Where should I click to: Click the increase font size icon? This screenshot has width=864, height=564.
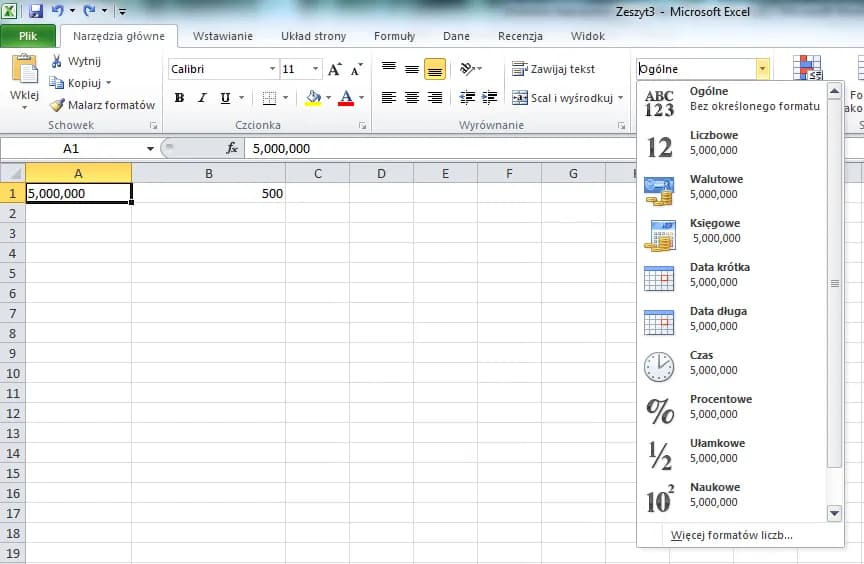pyautogui.click(x=335, y=70)
